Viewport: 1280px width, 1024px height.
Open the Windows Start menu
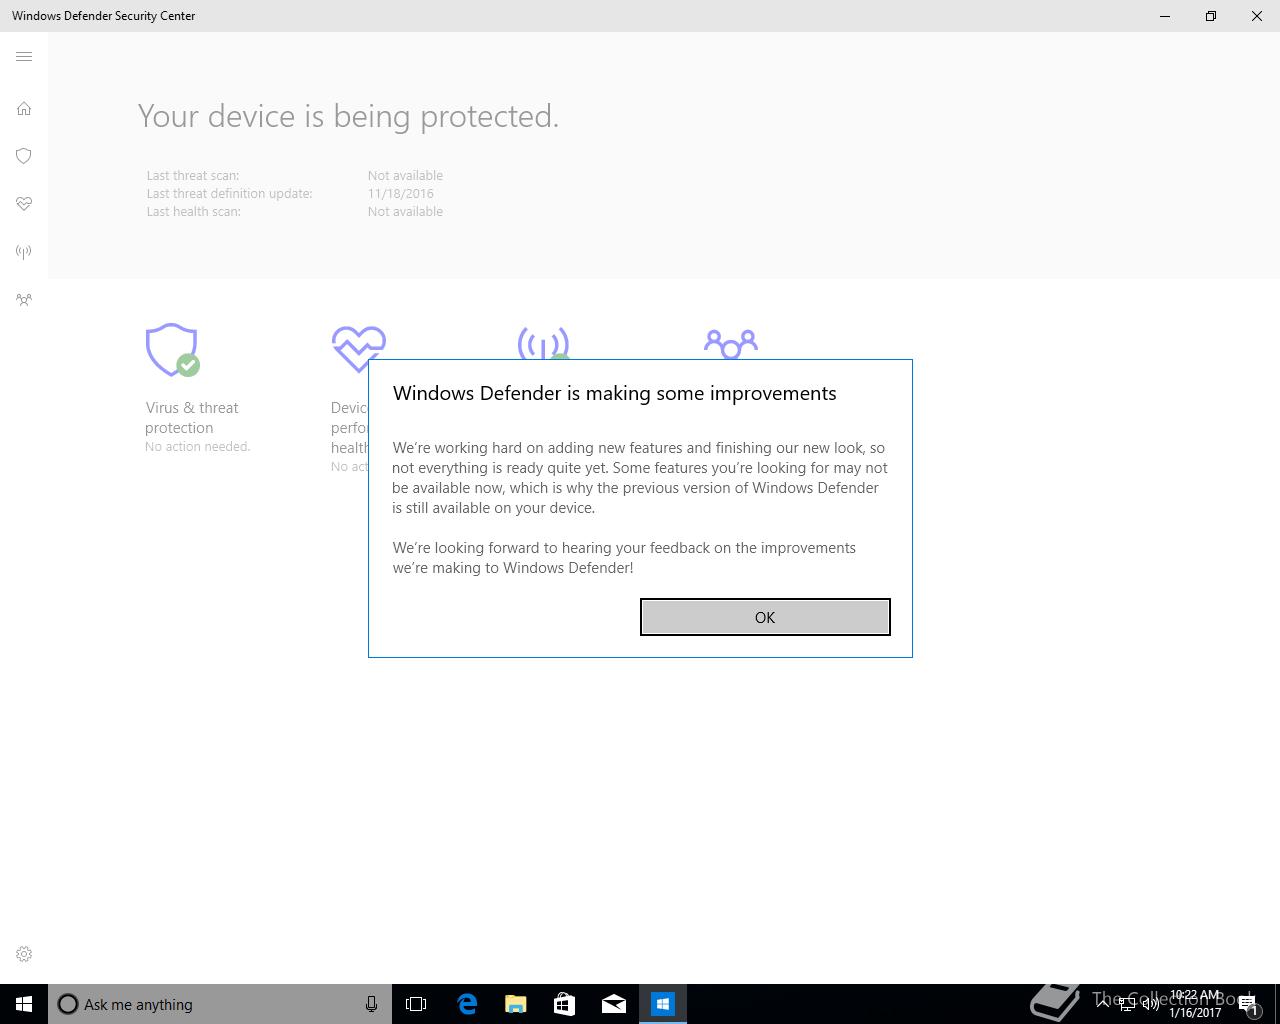click(x=24, y=1004)
